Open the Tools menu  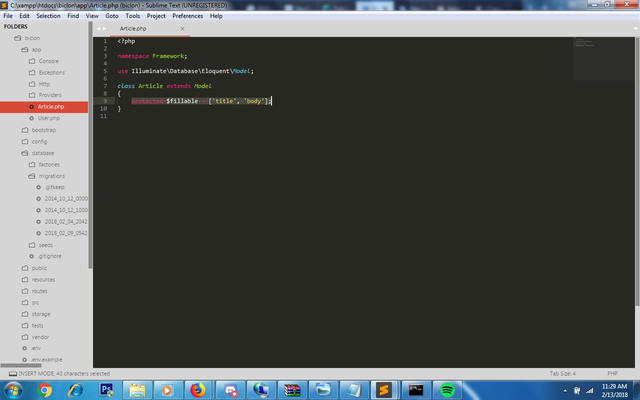(133, 16)
